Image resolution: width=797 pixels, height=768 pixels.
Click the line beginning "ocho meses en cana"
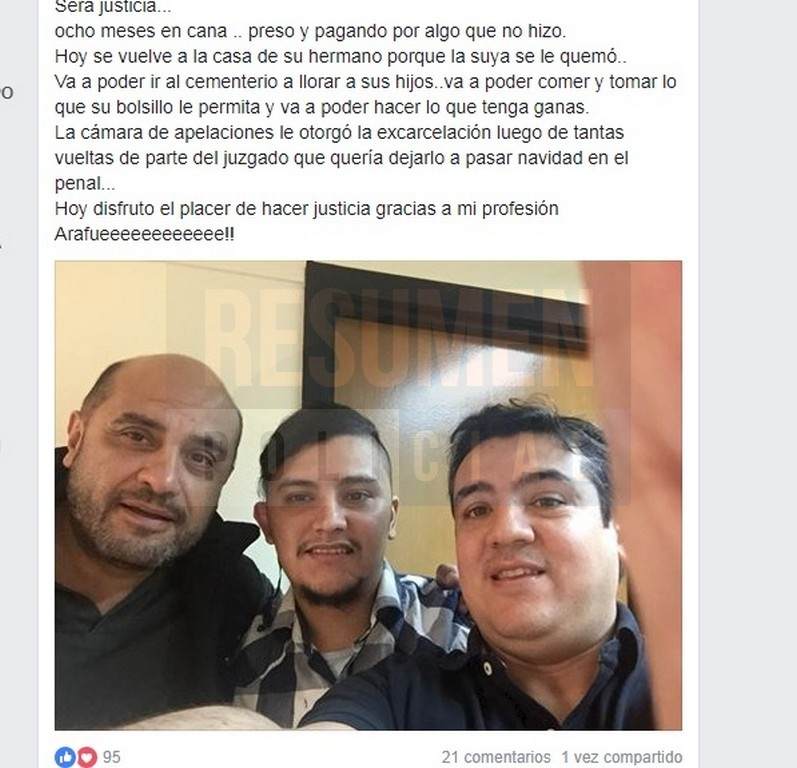click(x=310, y=32)
